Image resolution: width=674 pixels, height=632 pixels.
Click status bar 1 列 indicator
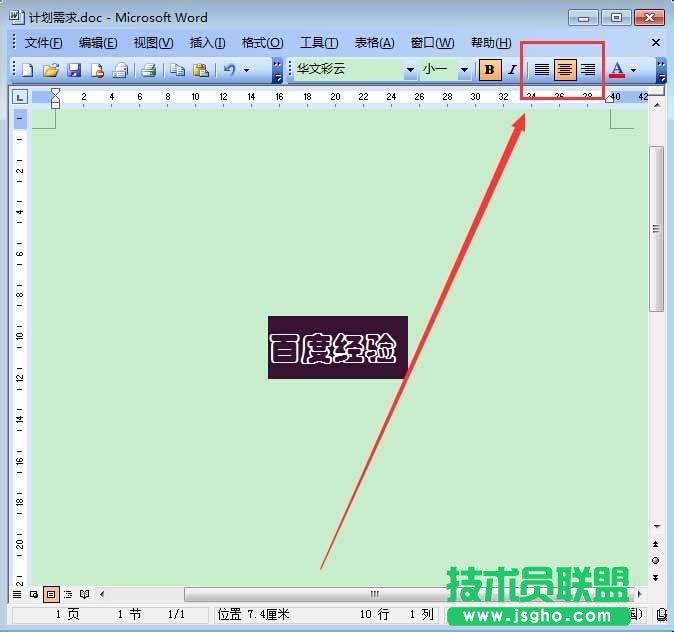pos(421,614)
